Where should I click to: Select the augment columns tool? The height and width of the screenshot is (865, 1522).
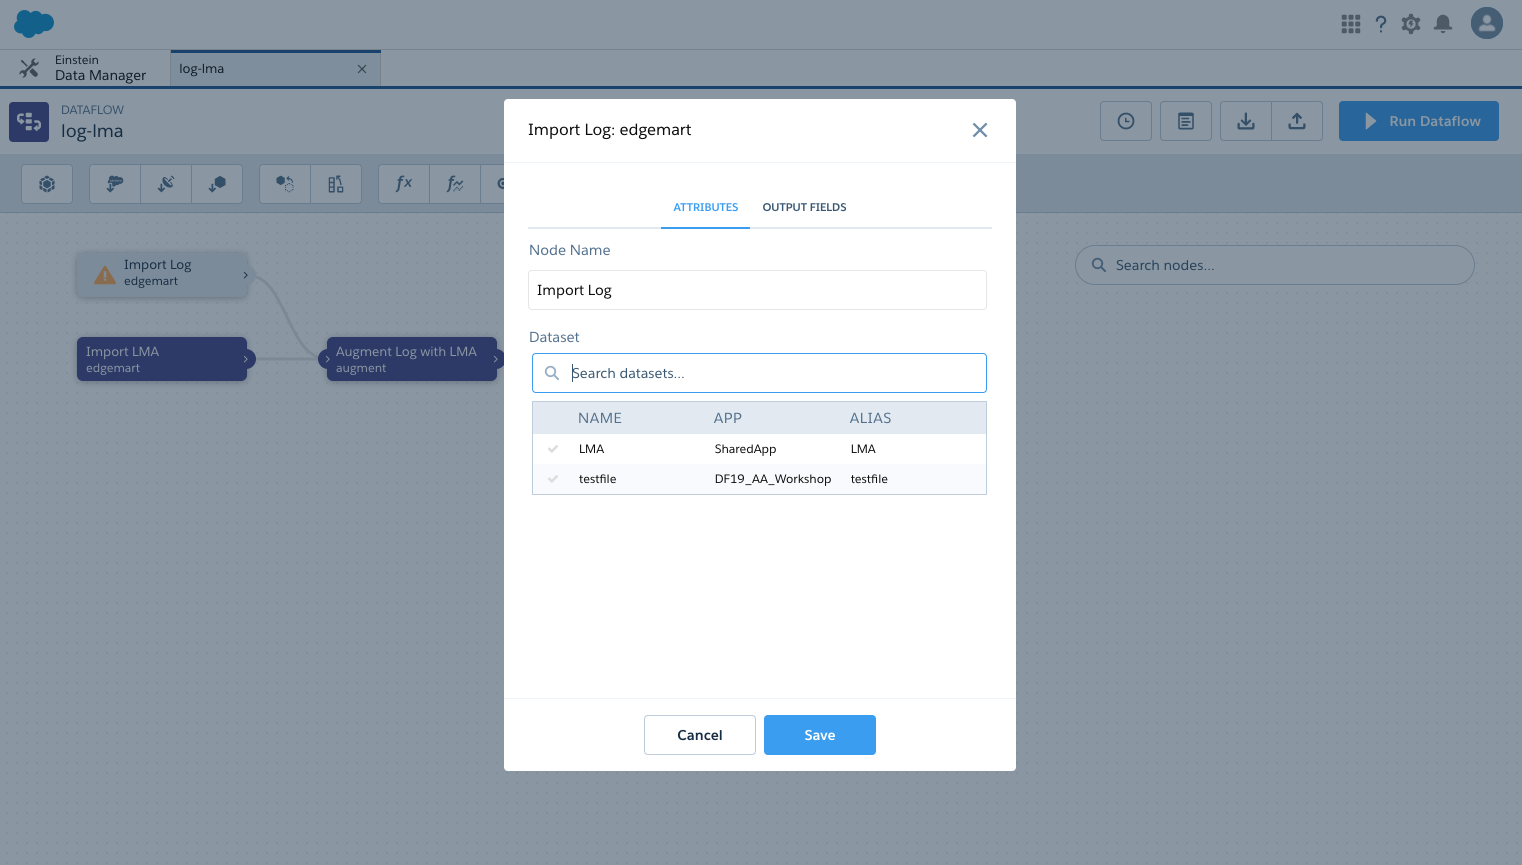[x=336, y=184]
